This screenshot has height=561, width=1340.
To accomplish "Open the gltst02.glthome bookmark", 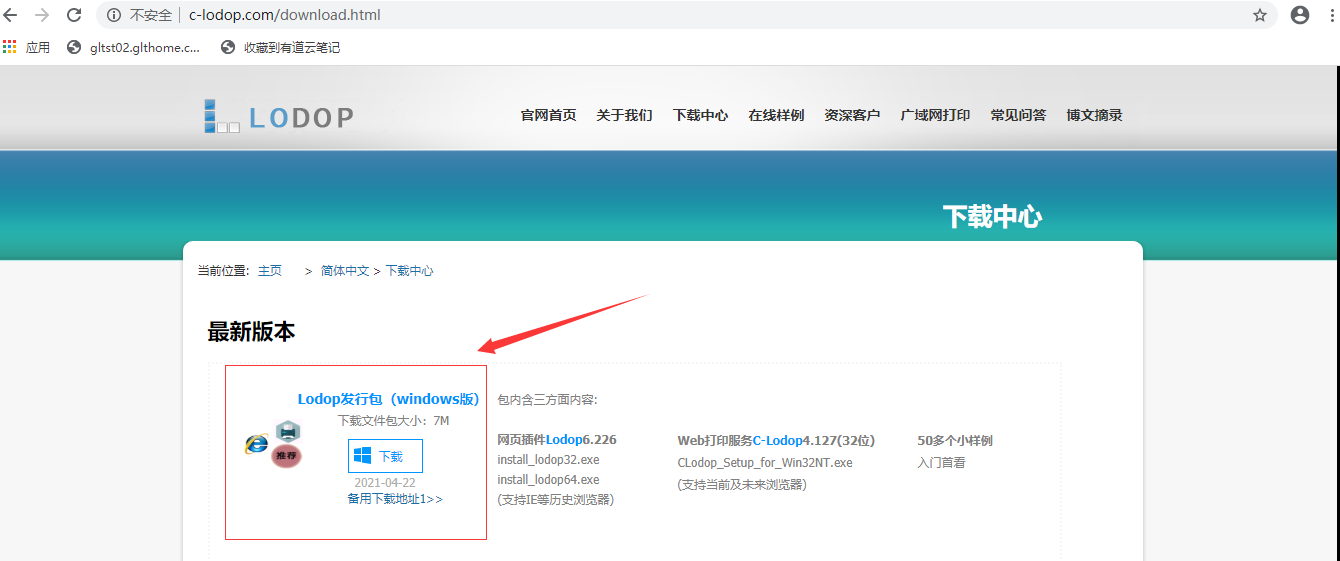I will (x=133, y=47).
